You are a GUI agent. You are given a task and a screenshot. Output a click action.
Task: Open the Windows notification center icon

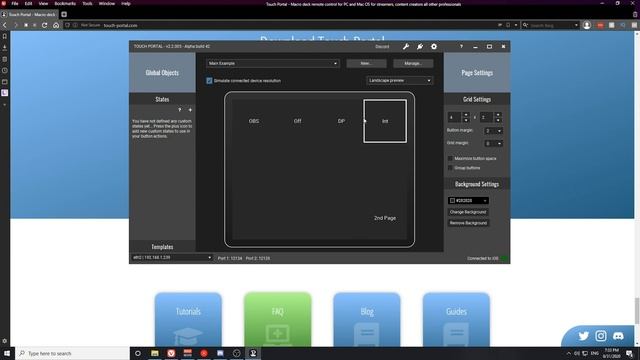point(630,353)
